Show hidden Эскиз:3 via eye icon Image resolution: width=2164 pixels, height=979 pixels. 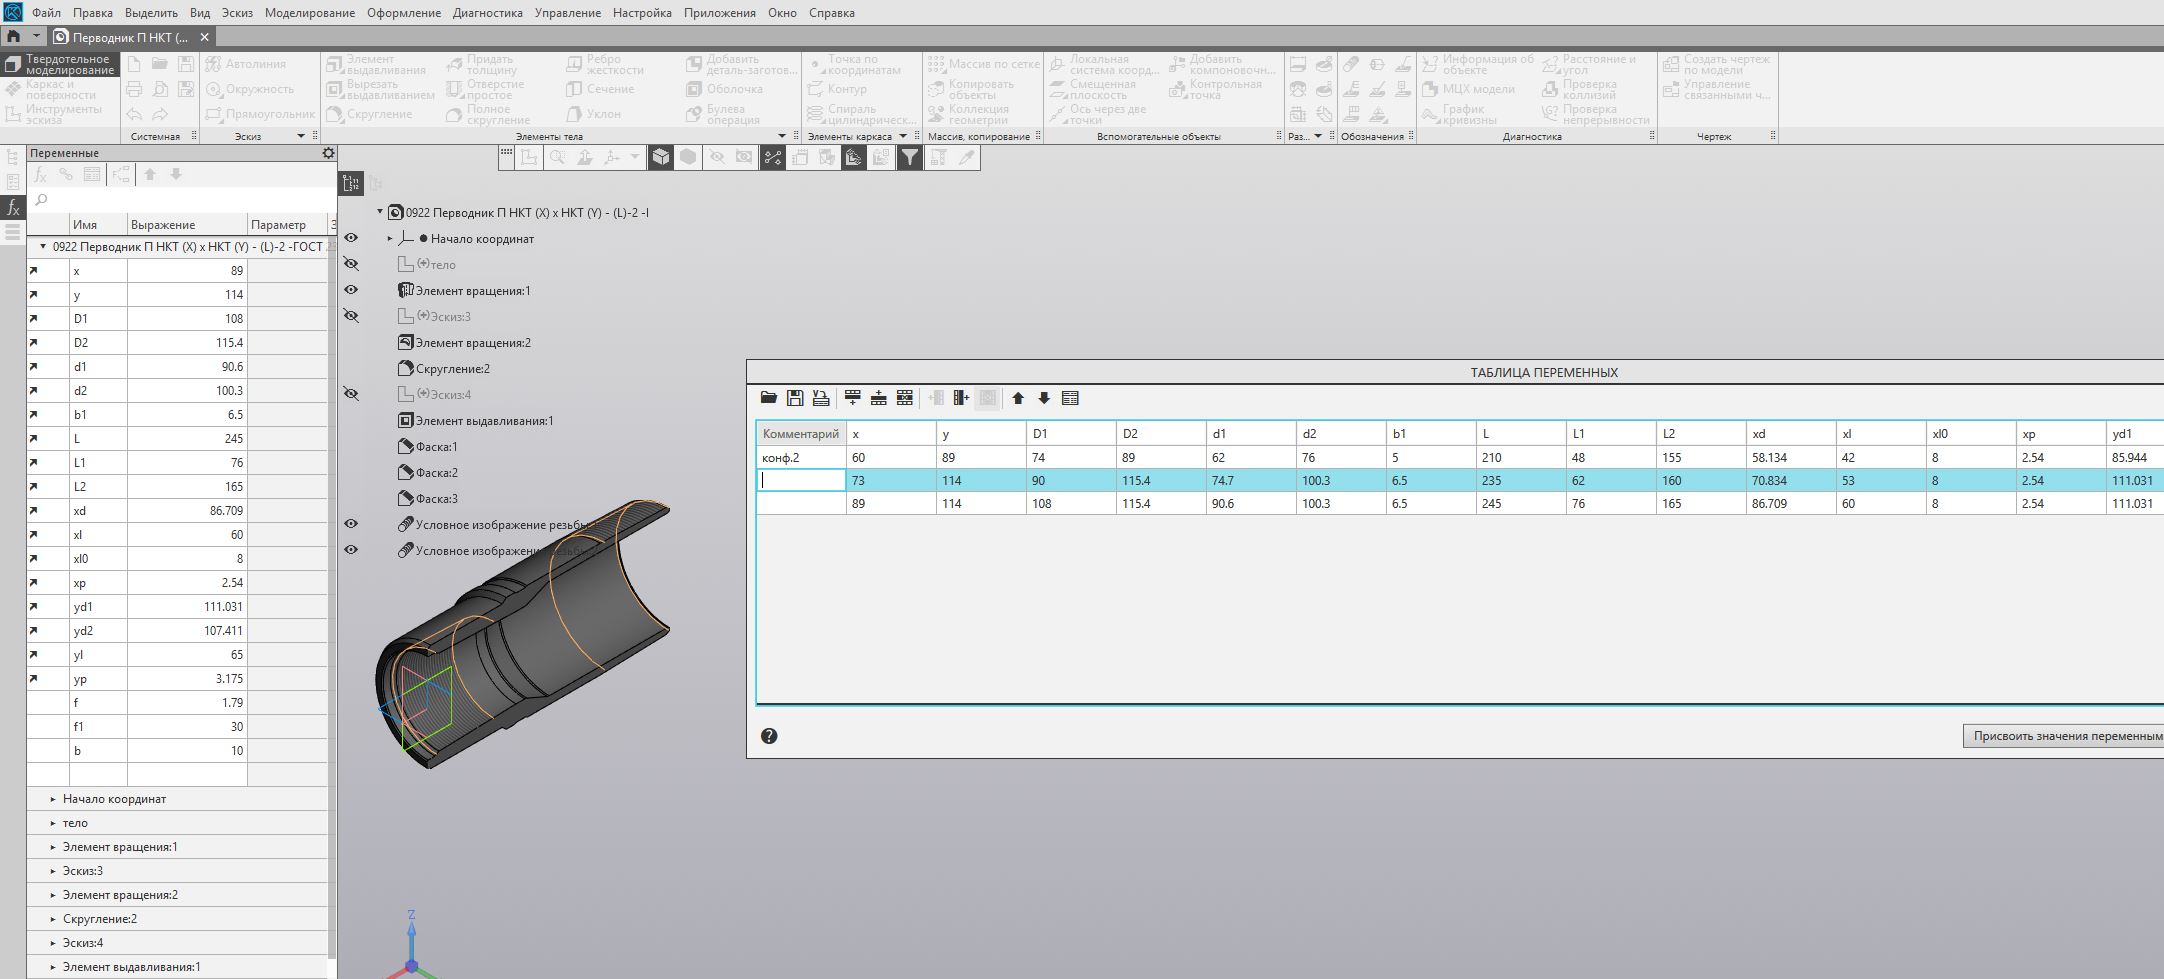click(x=351, y=316)
